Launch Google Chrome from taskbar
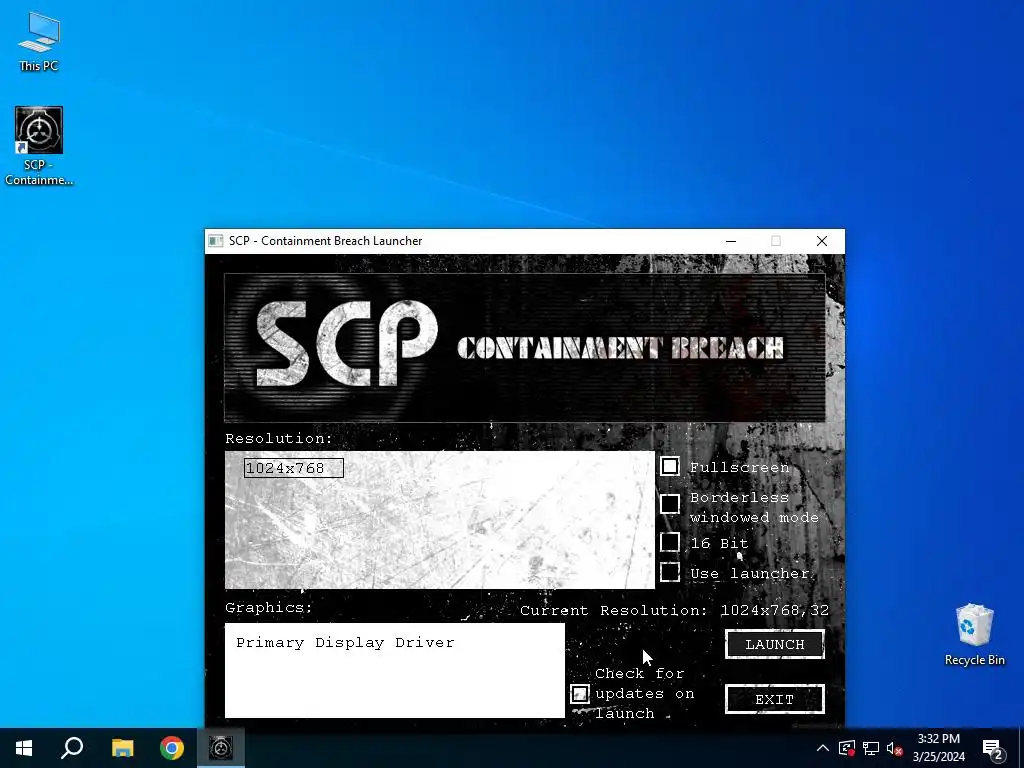Screen dimensions: 1024x768 172,748
